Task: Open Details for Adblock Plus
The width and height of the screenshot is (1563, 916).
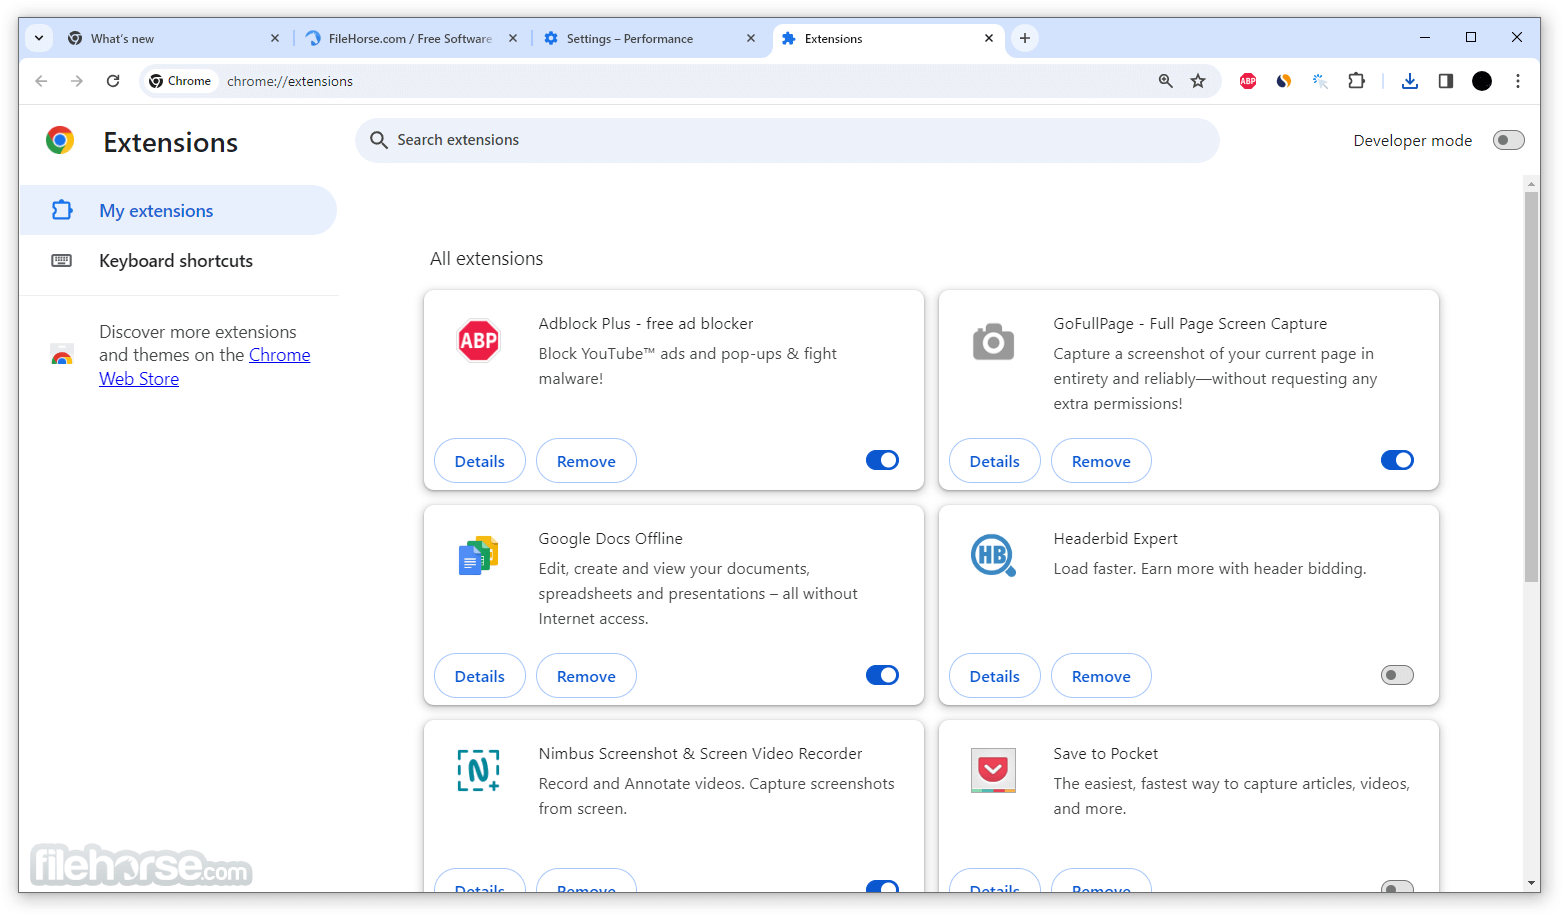Action: 480,461
